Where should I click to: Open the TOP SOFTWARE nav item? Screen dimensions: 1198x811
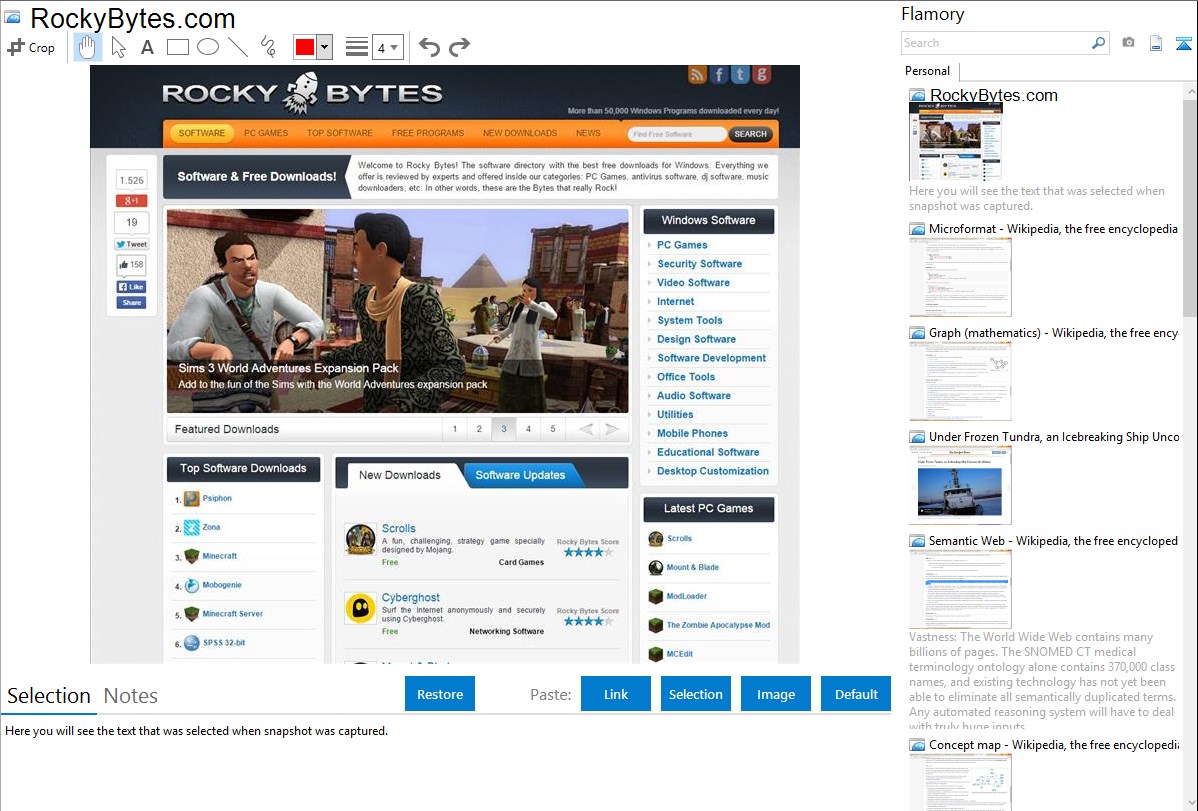coord(340,133)
